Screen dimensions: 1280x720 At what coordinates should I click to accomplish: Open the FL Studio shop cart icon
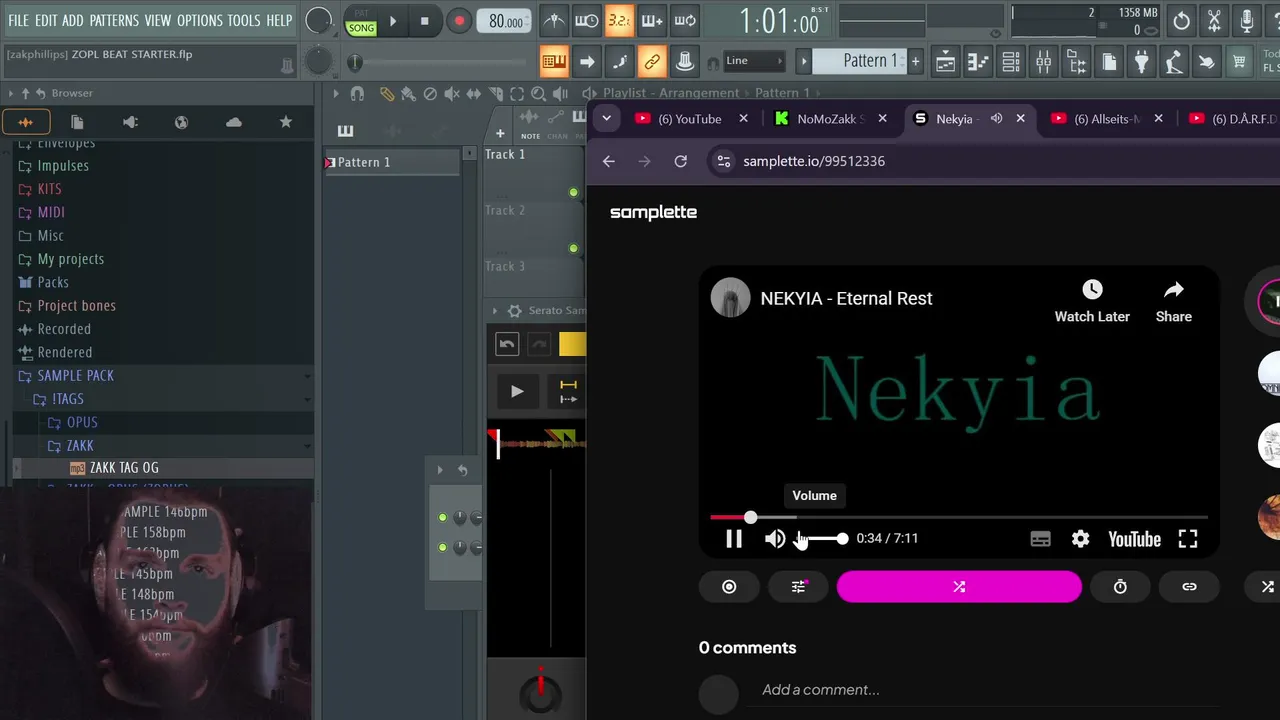(1239, 62)
